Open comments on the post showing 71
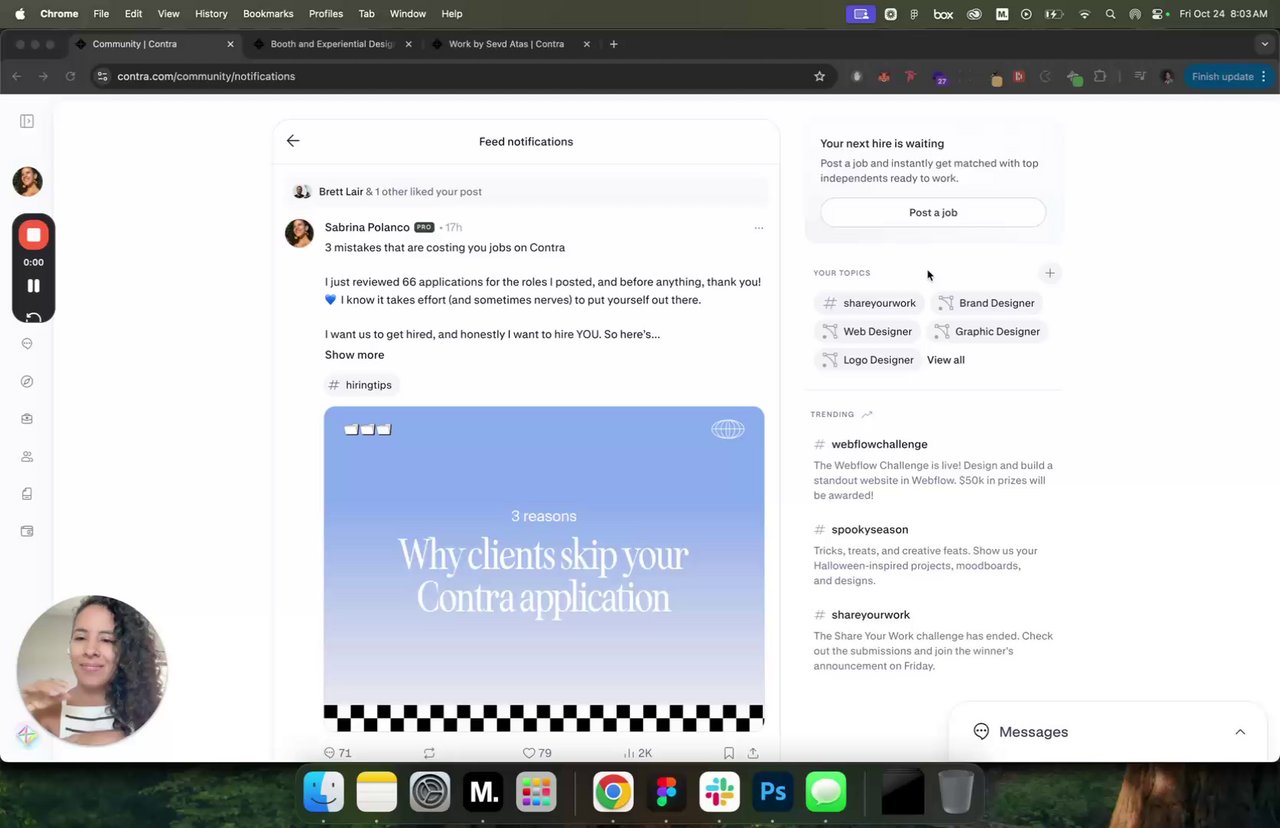 click(x=338, y=753)
